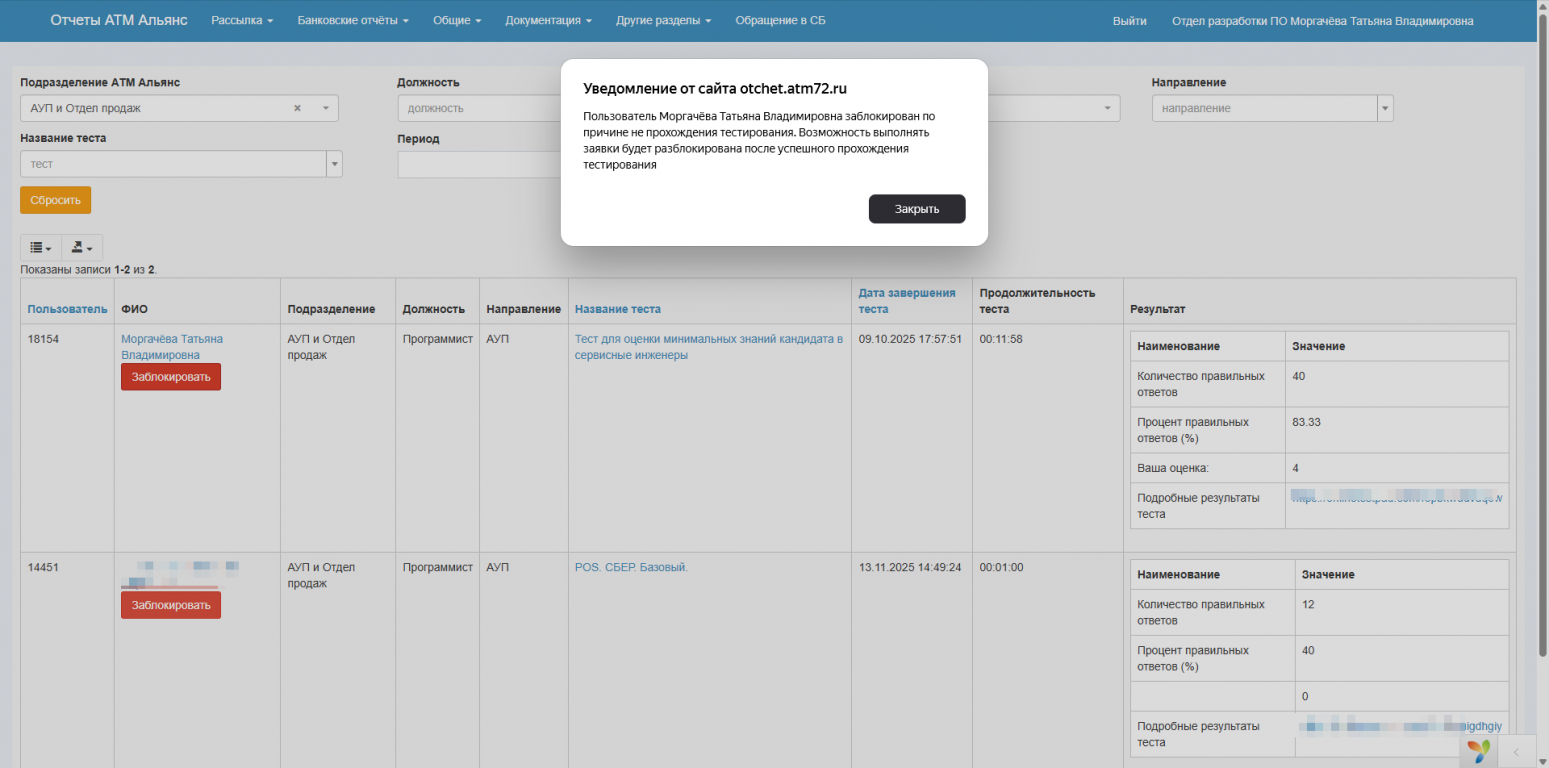Collapse debug toolbar with arrow icon
Viewport: 1549px width, 768px height.
pos(1516,751)
